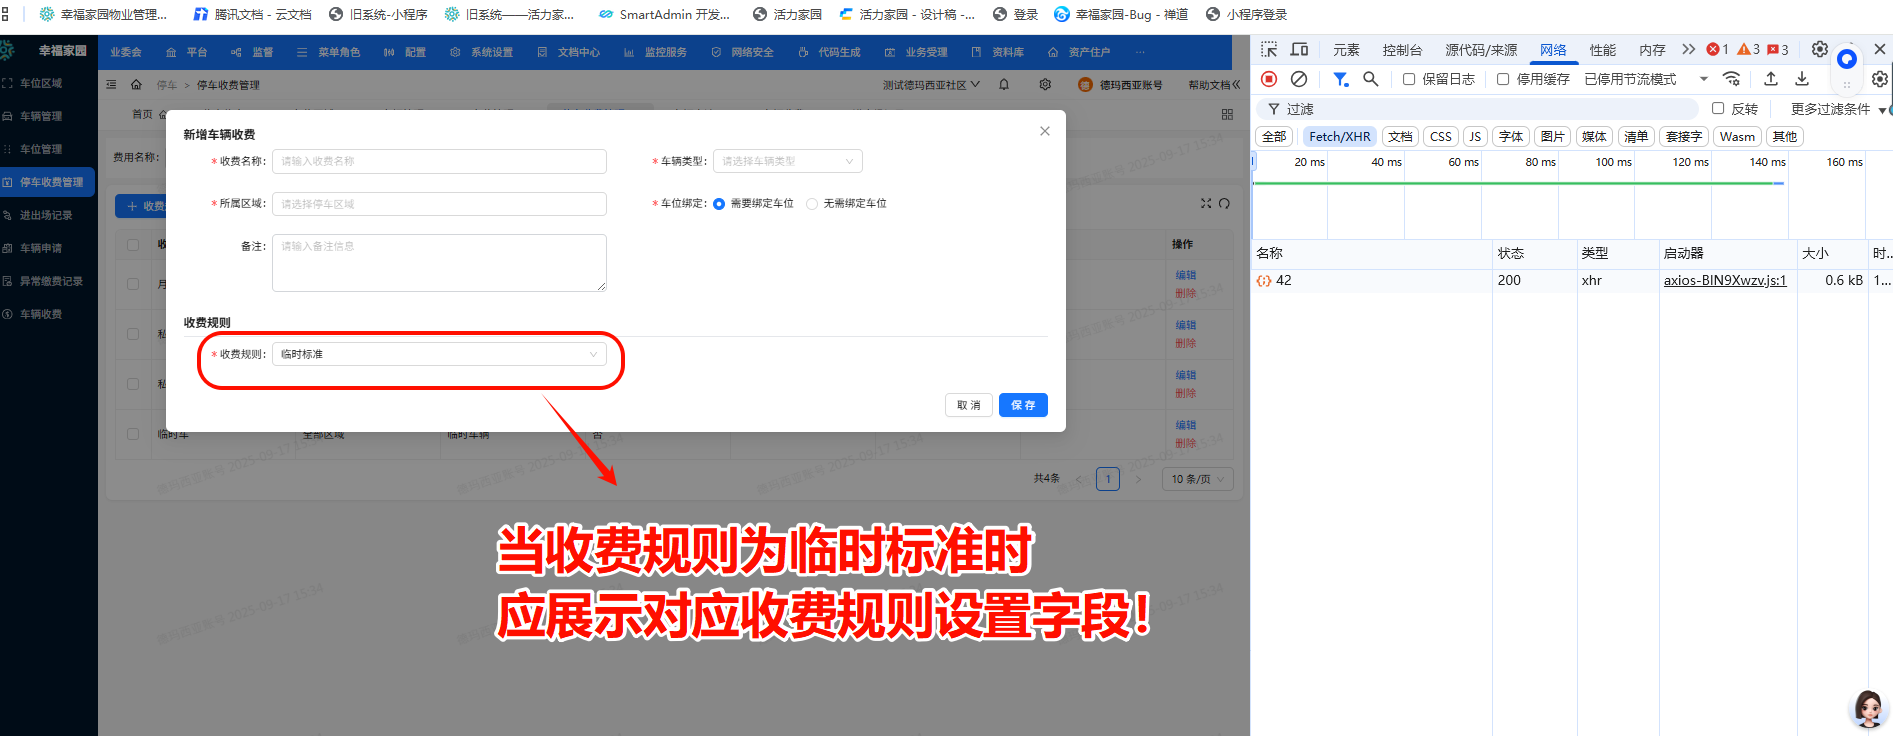The image size is (1893, 736).
Task: Filter requests by Fetch/XHR type
Action: [x=1340, y=137]
